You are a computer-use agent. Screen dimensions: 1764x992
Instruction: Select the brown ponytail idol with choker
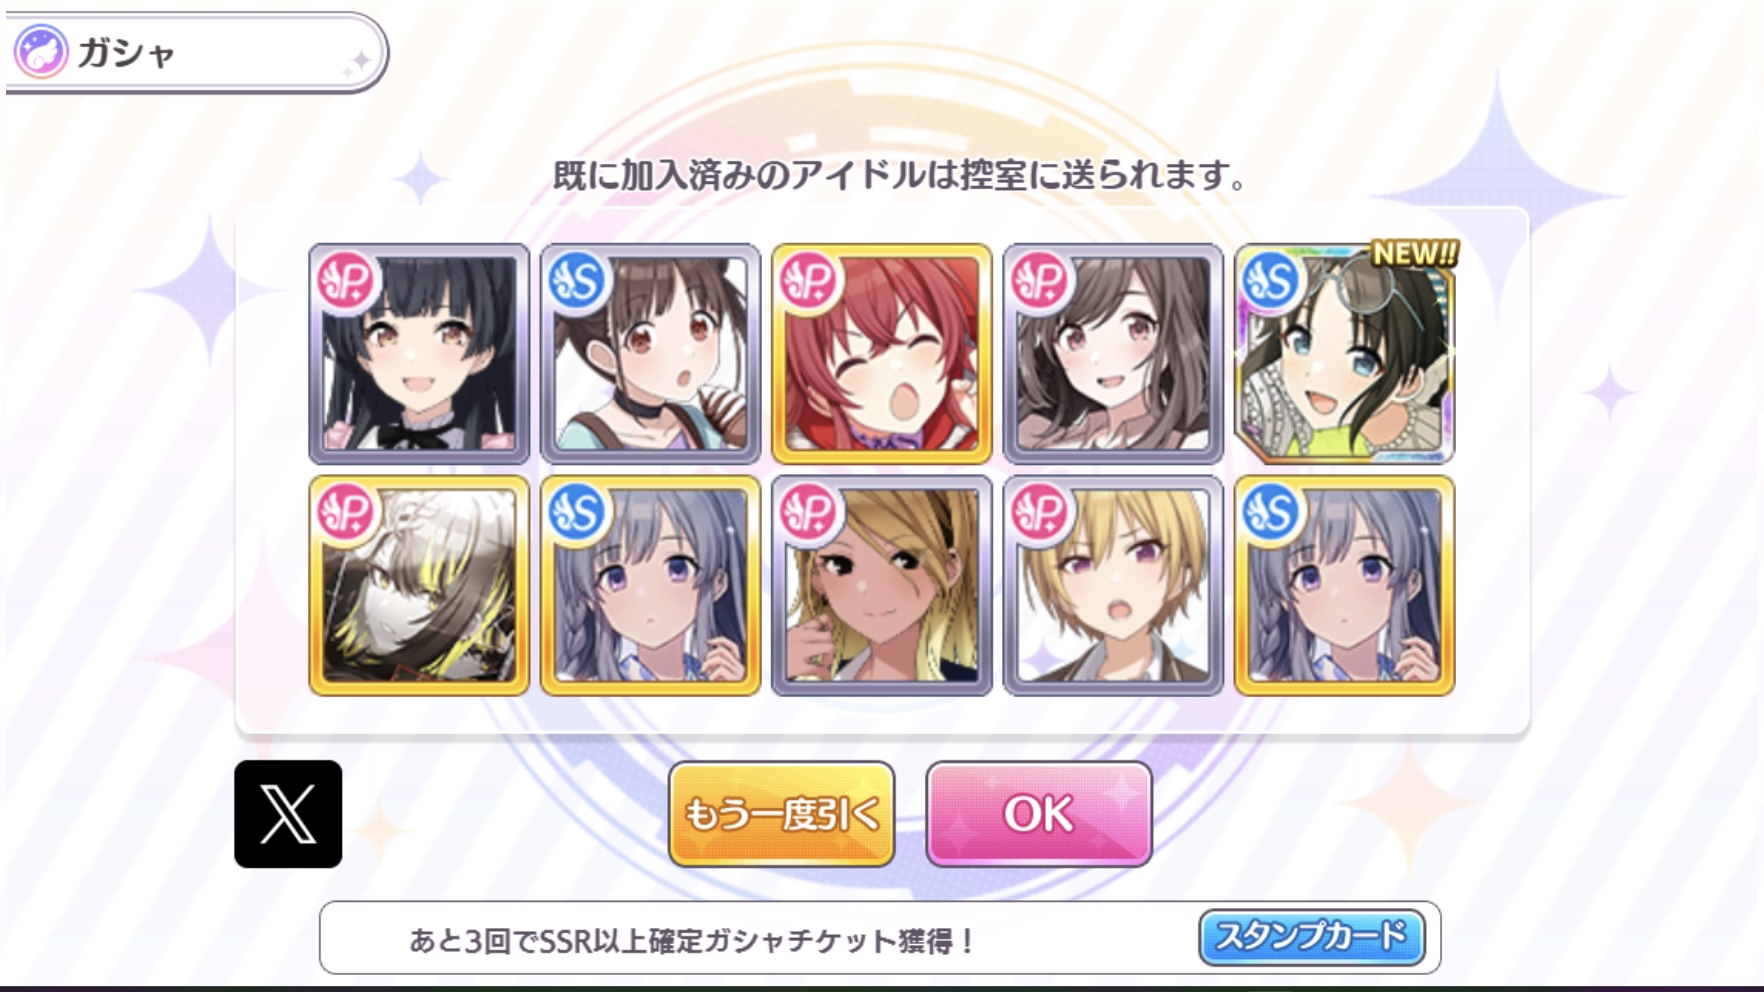click(x=650, y=354)
